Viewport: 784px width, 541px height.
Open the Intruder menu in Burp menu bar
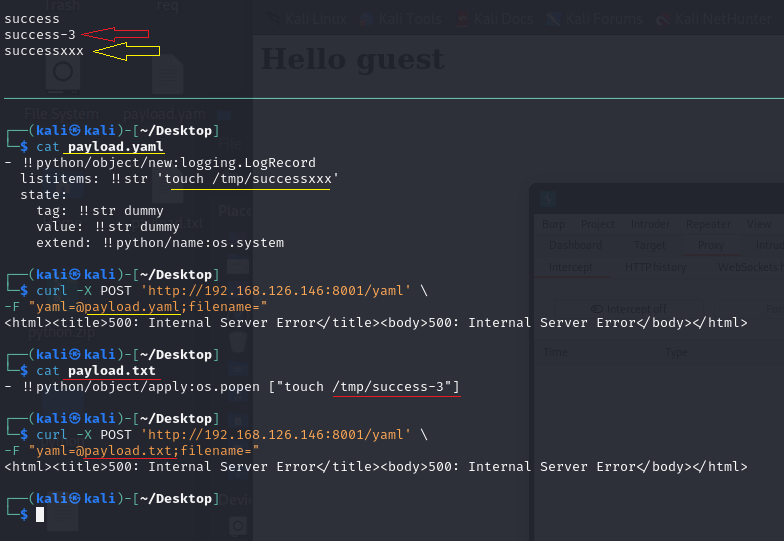[650, 224]
